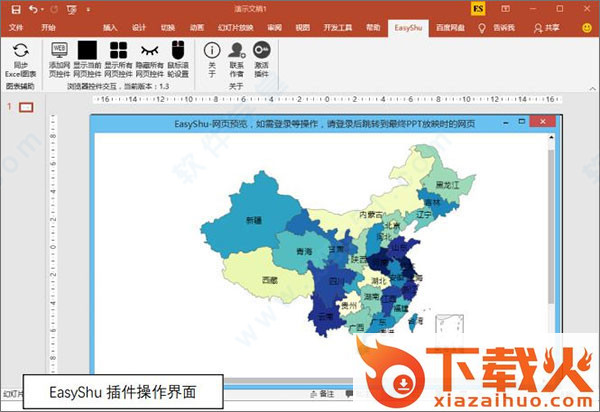The height and width of the screenshot is (412, 600).
Task: Click the contact author icon
Action: 236,50
